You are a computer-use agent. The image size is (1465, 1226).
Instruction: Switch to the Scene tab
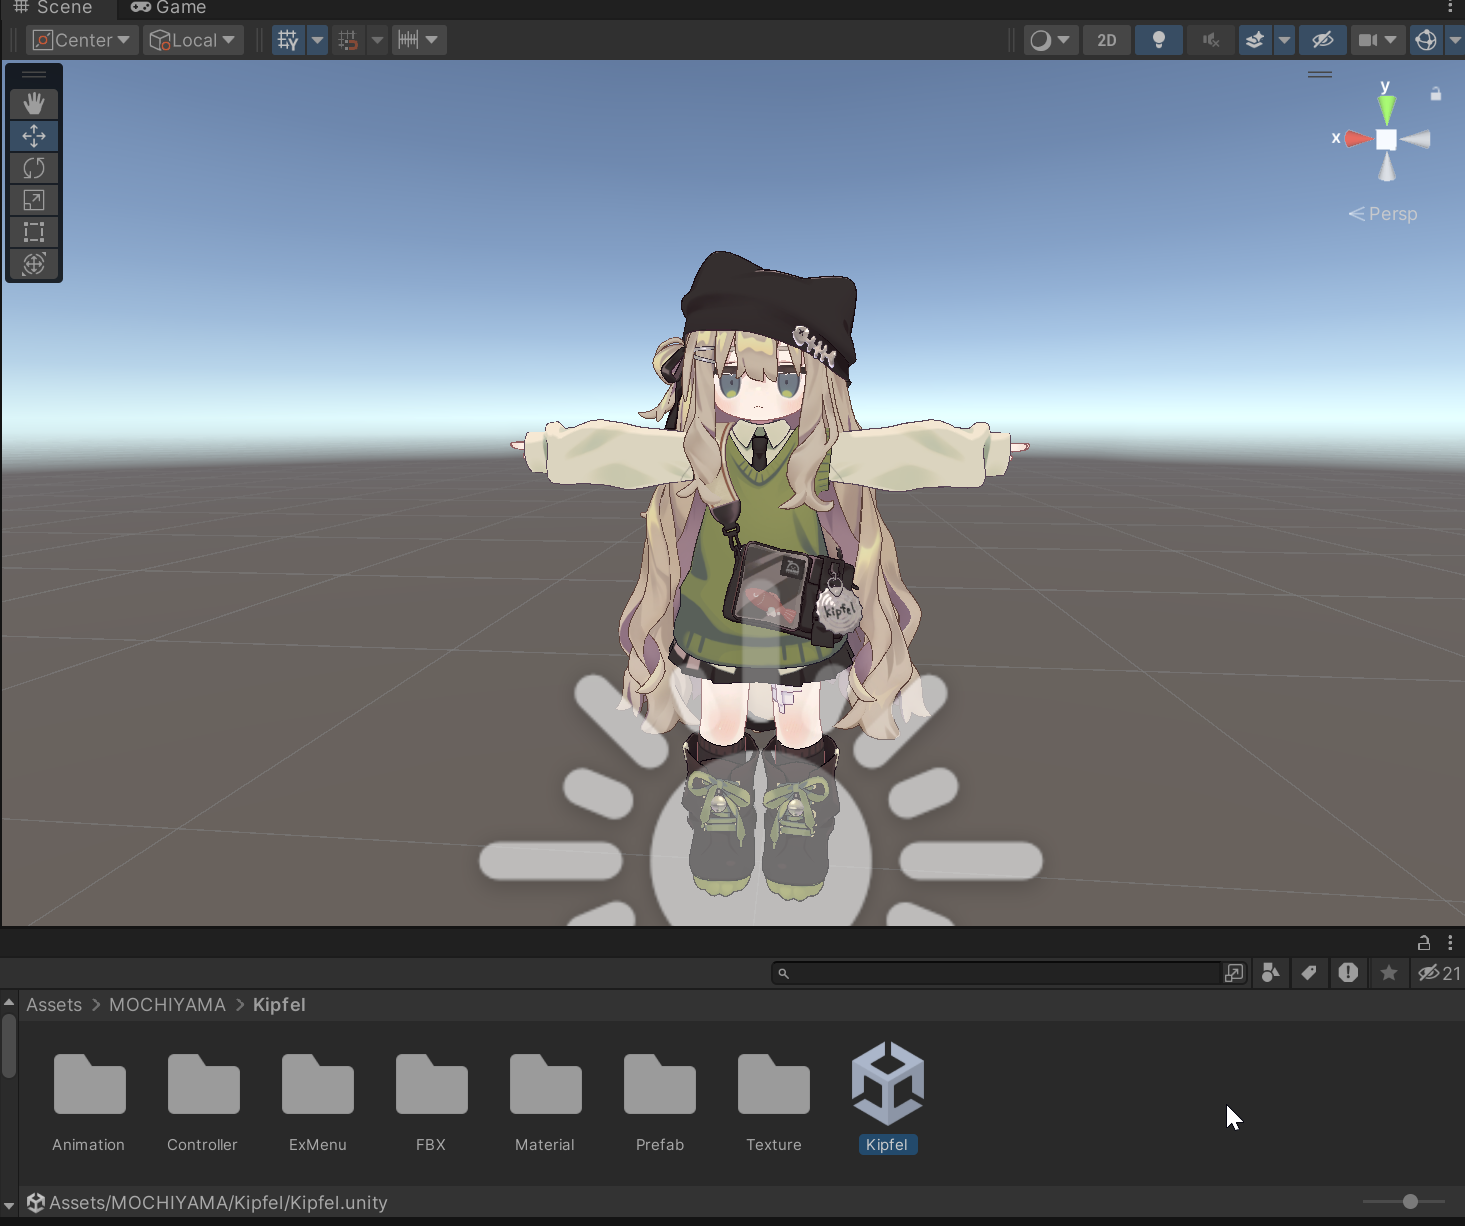53,8
